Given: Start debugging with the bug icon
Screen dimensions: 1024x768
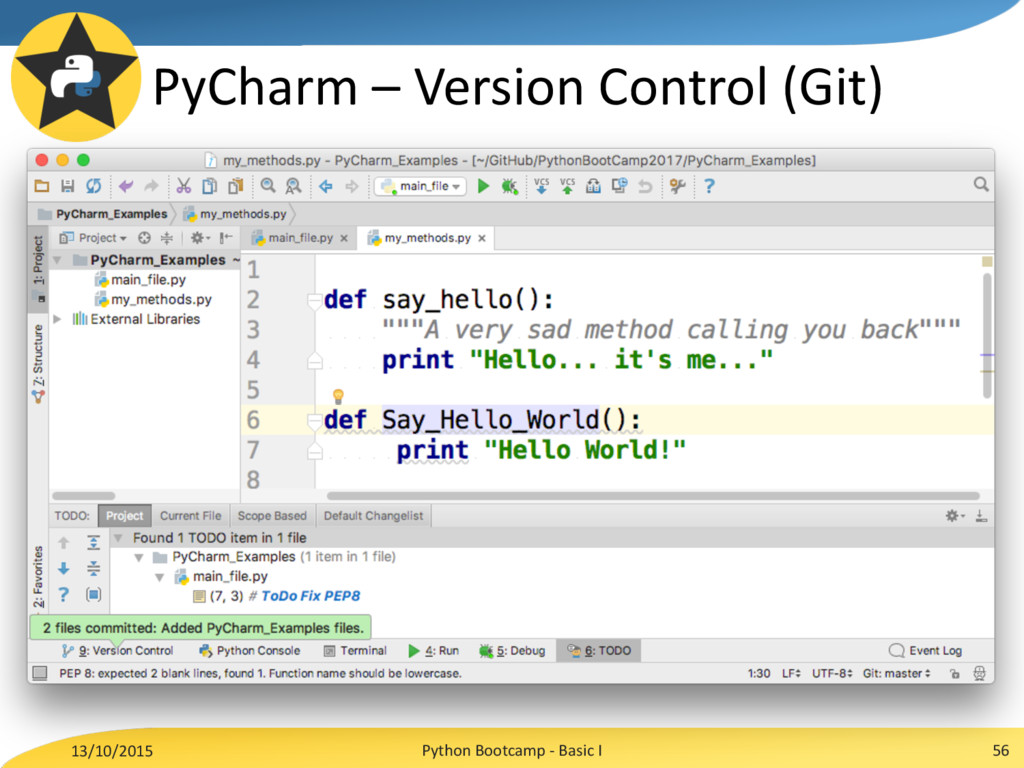Looking at the screenshot, I should (509, 187).
